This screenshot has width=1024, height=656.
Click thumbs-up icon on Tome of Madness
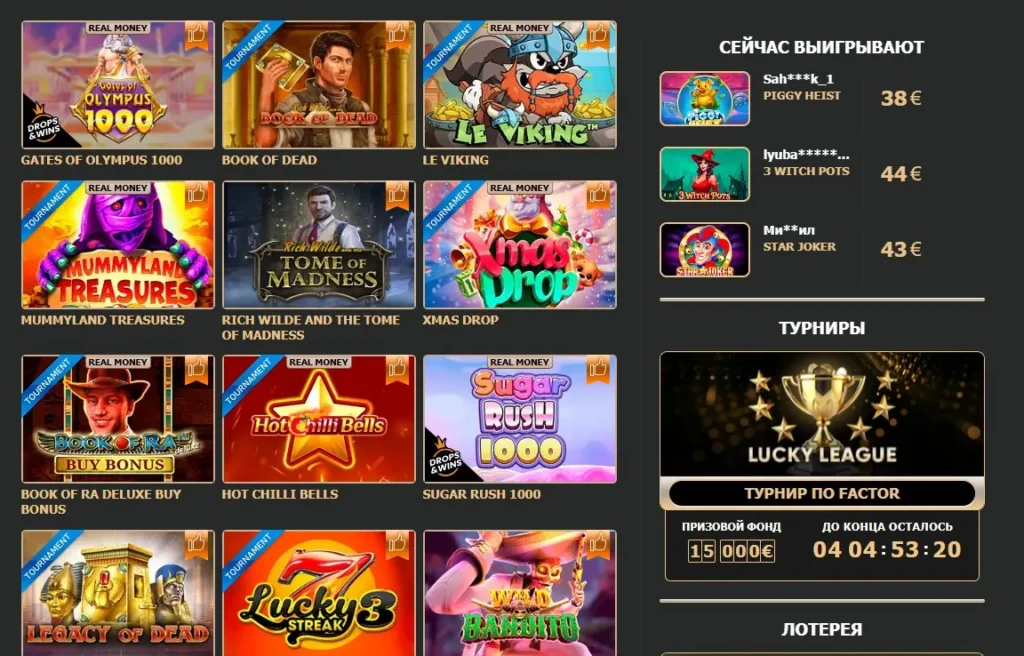pyautogui.click(x=397, y=195)
